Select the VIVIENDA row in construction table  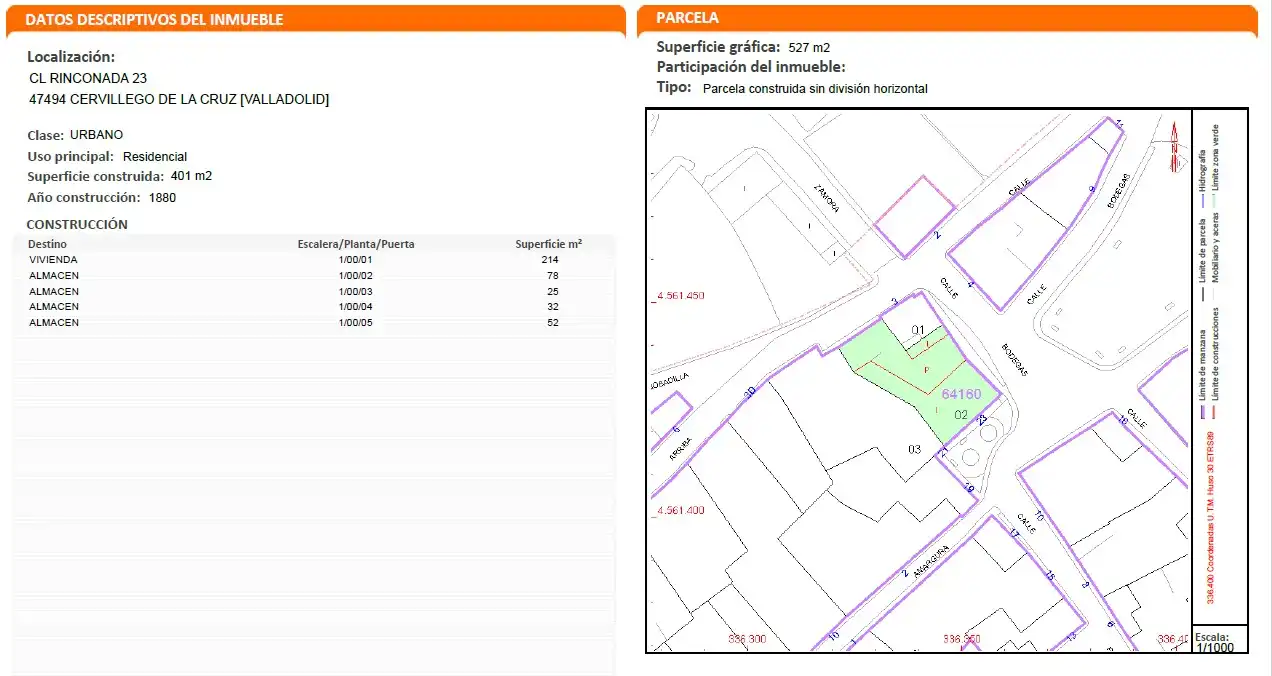coord(314,259)
